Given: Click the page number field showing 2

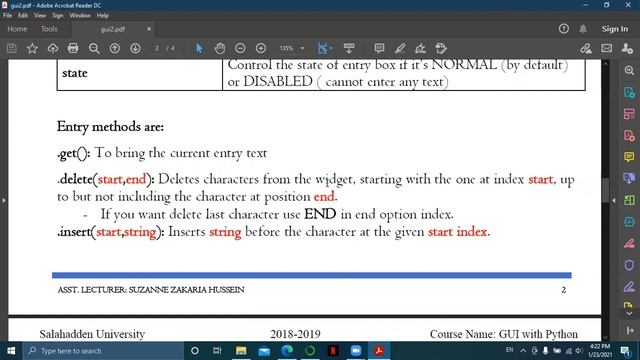Looking at the screenshot, I should click(157, 48).
